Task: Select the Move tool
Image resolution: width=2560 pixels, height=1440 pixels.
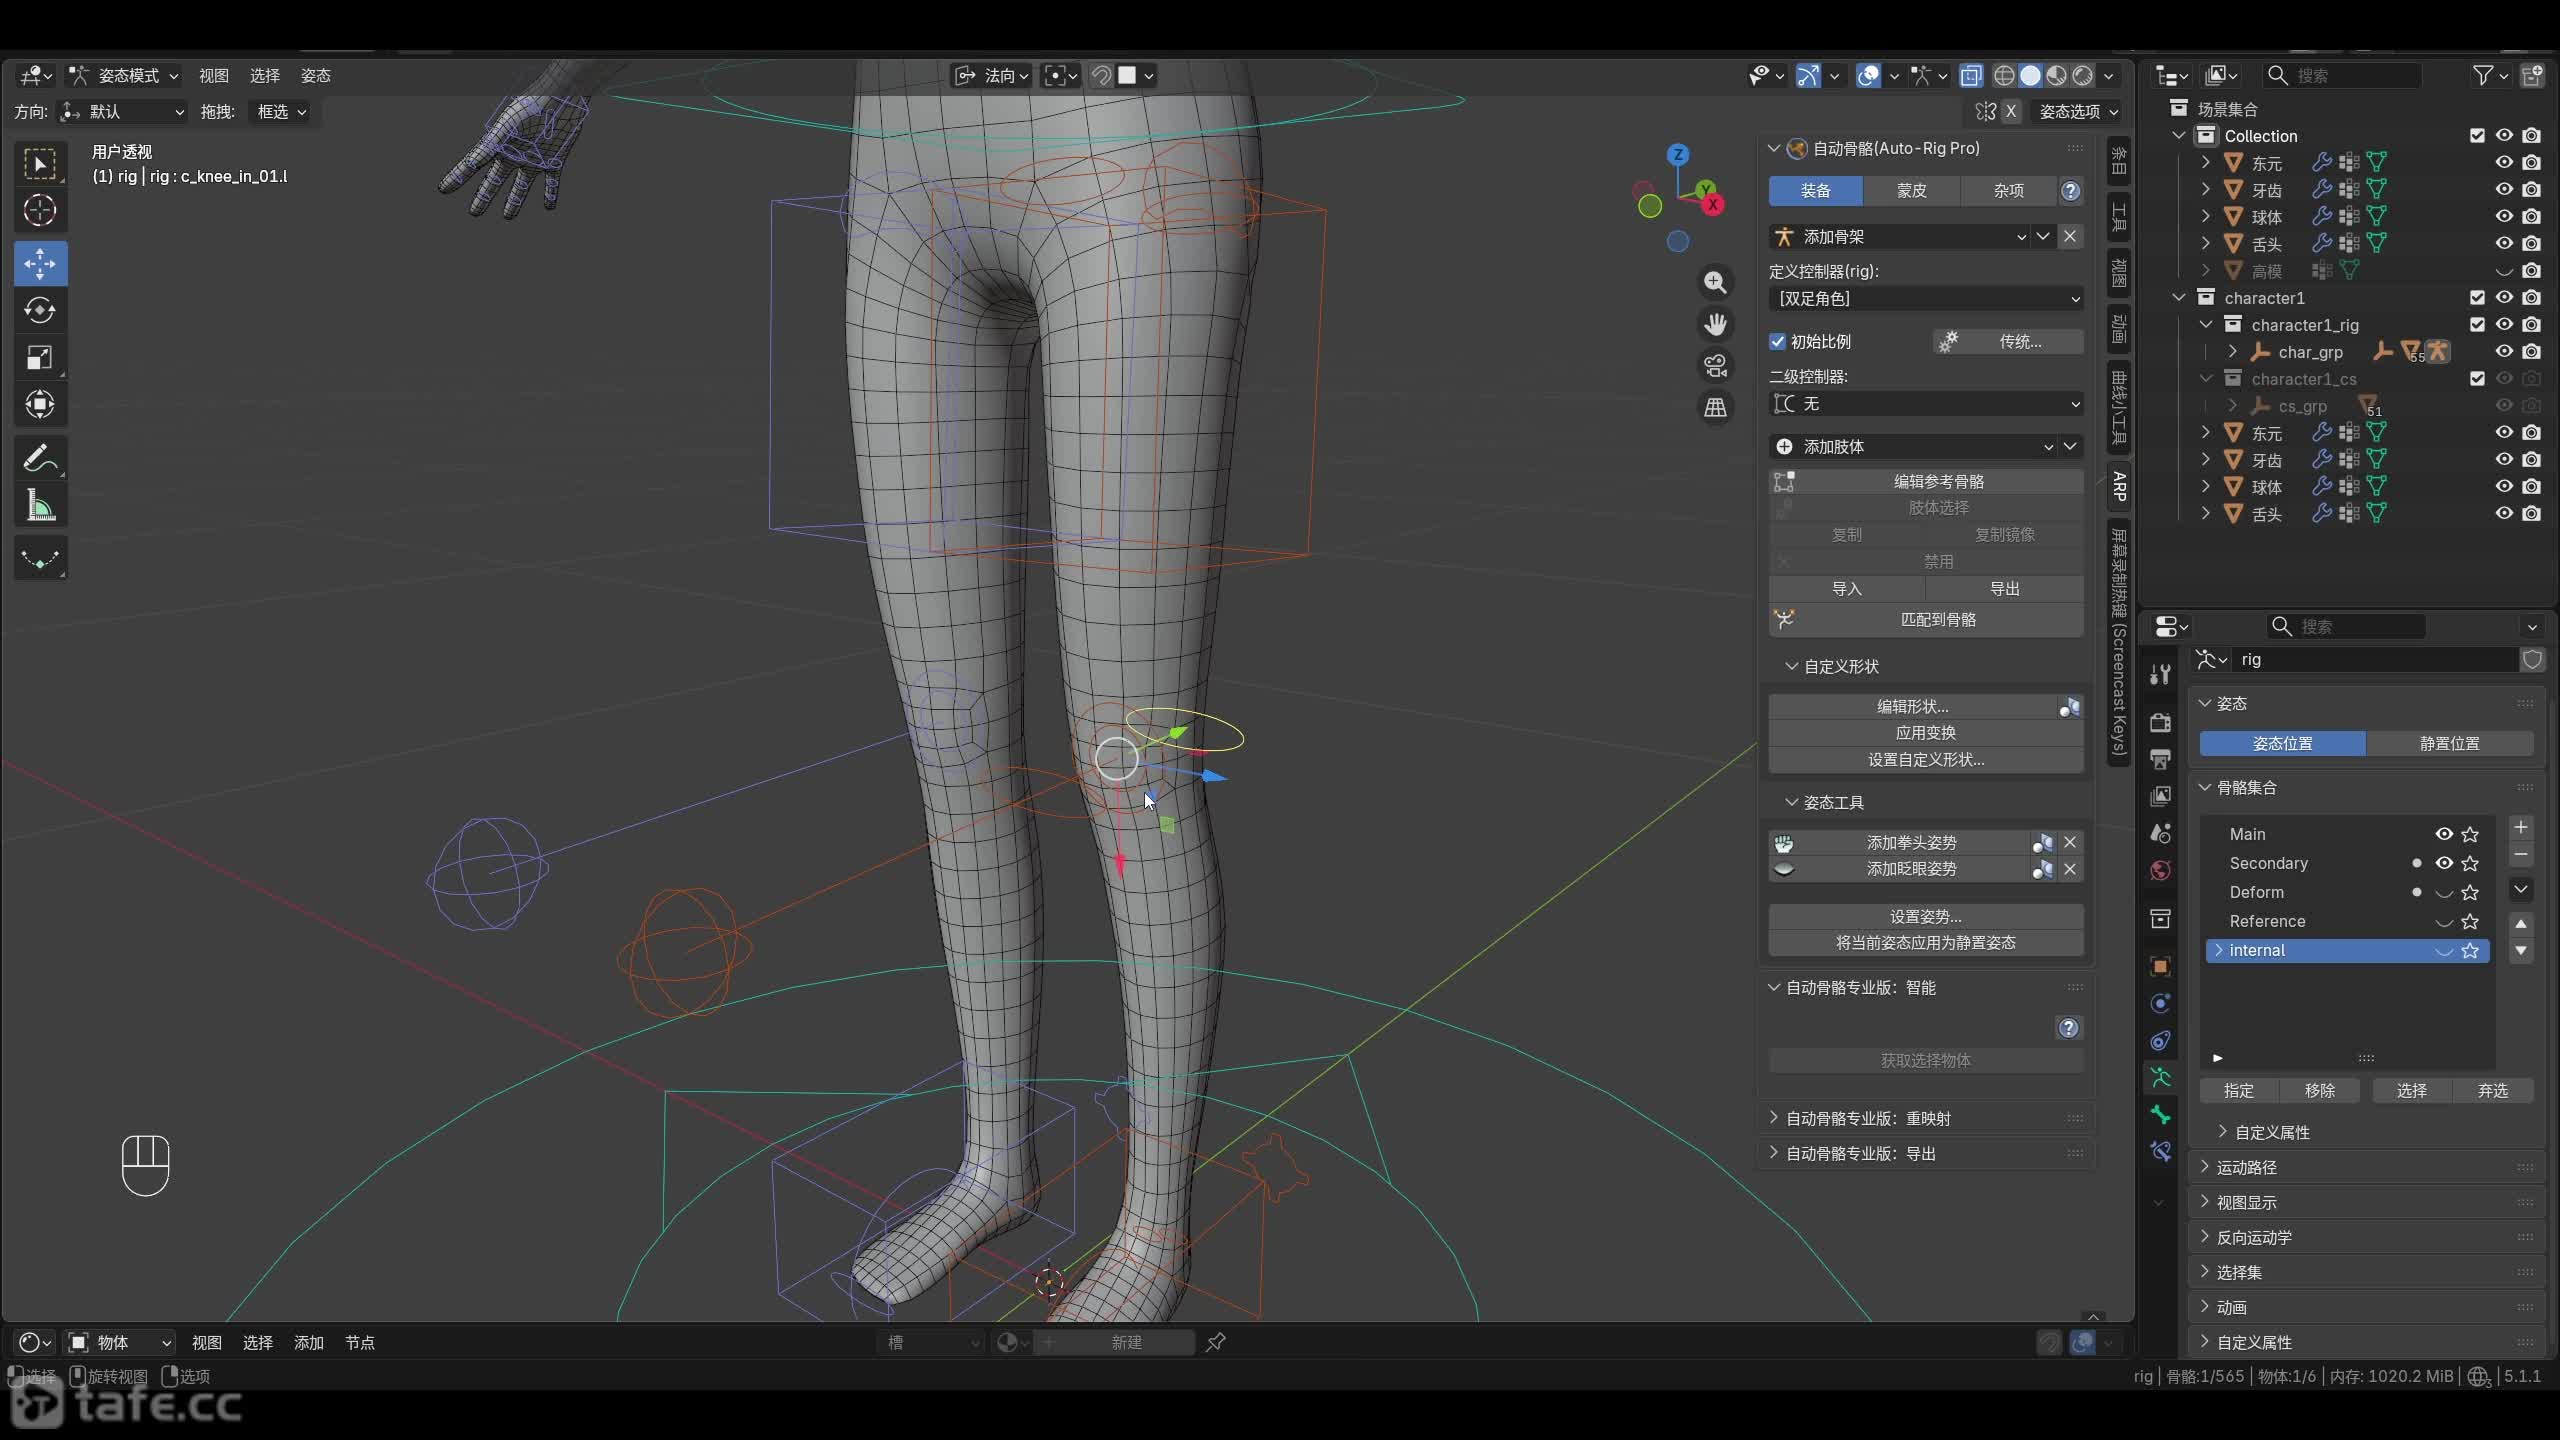Action: click(x=40, y=264)
